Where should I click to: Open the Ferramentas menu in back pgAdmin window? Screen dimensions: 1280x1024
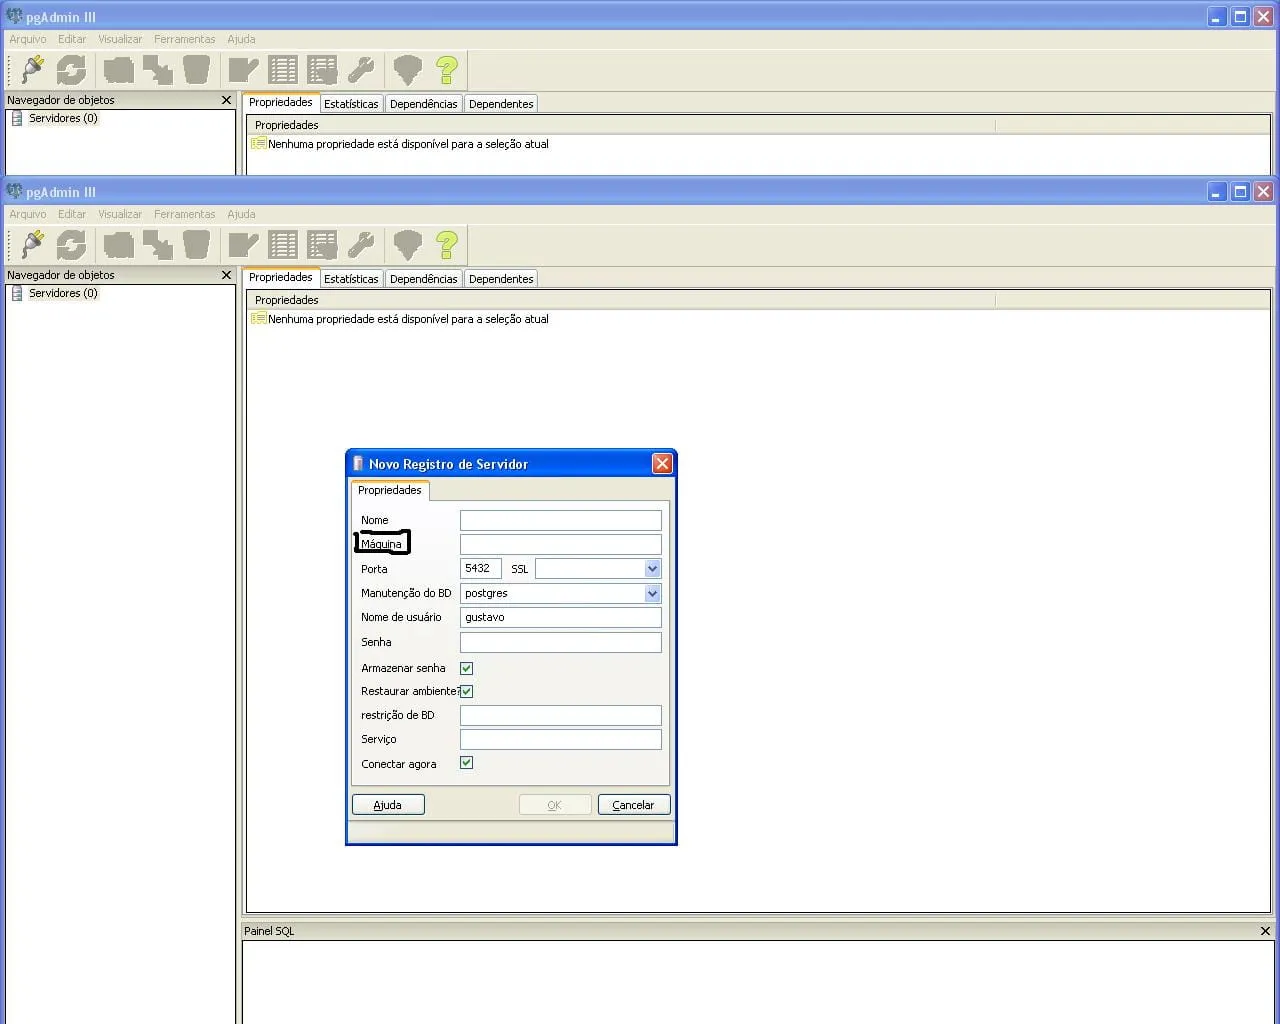(x=185, y=39)
